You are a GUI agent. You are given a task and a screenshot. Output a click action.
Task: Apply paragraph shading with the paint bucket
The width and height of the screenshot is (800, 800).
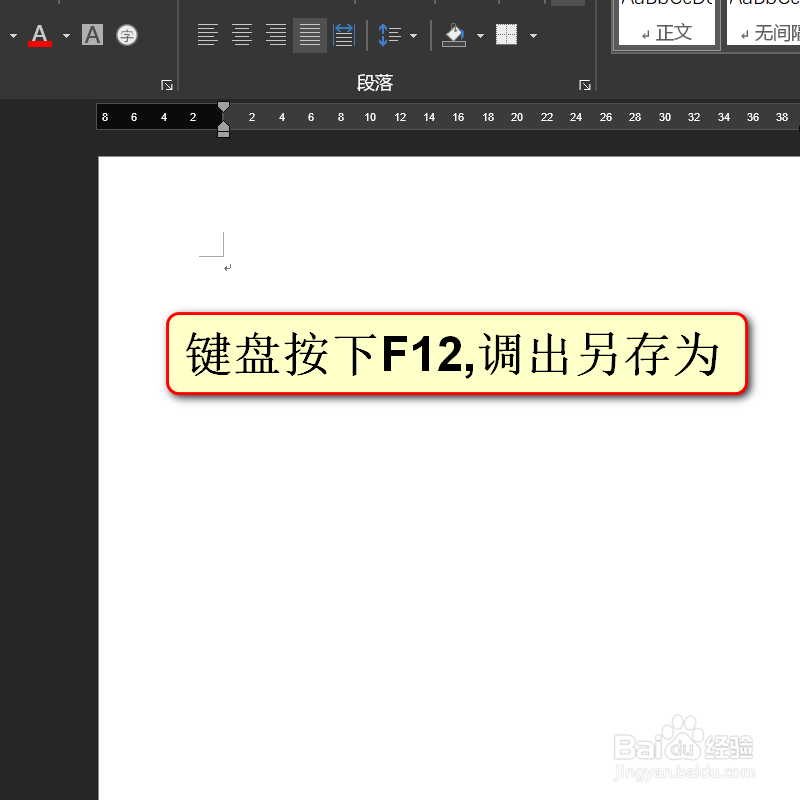click(455, 34)
